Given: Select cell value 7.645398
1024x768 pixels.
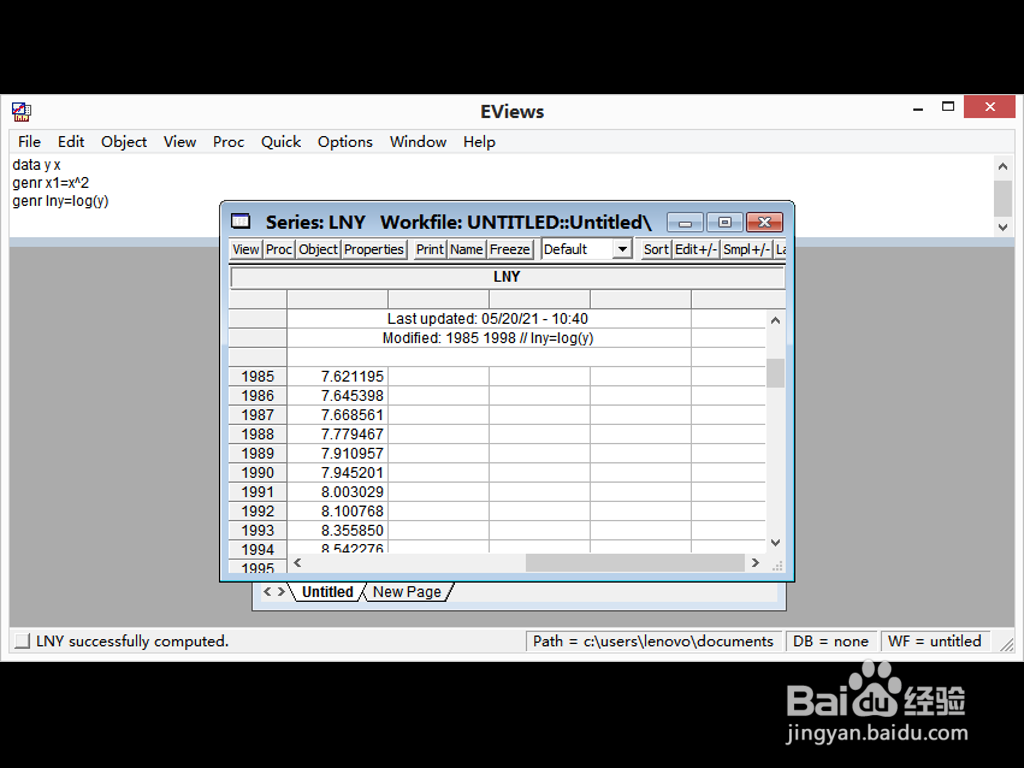Looking at the screenshot, I should pos(338,396).
